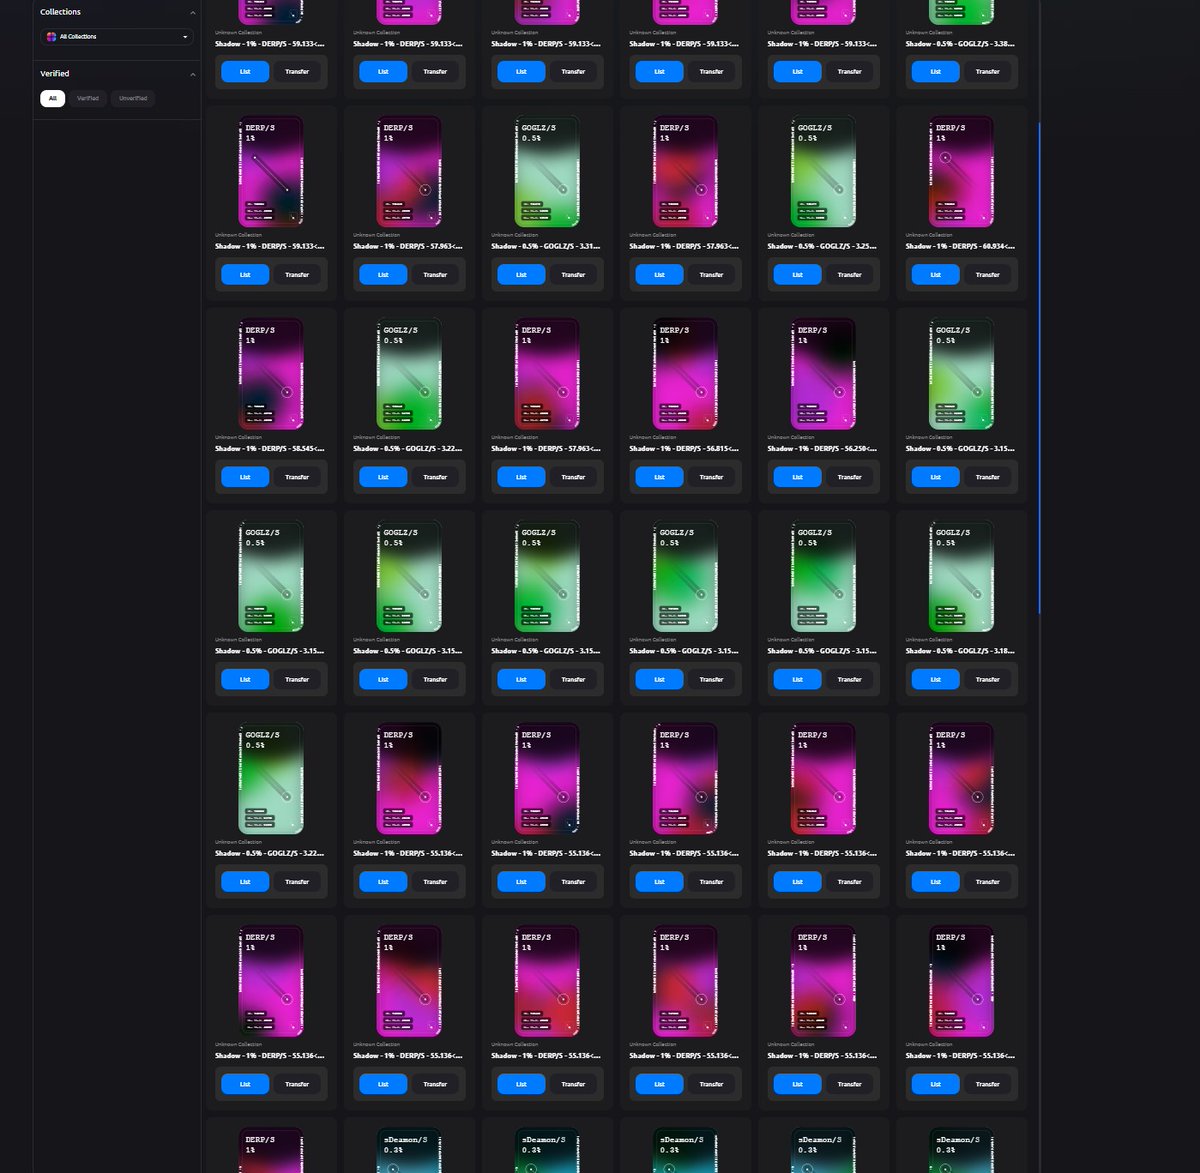The height and width of the screenshot is (1173, 1200).
Task: Click the 'Shadow - 1% - DERP/S - 60.934' title
Action: 960,246
